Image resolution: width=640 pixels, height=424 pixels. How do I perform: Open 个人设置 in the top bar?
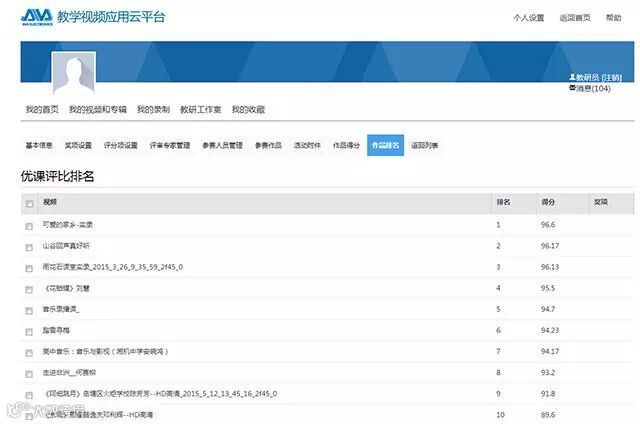pyautogui.click(x=529, y=18)
